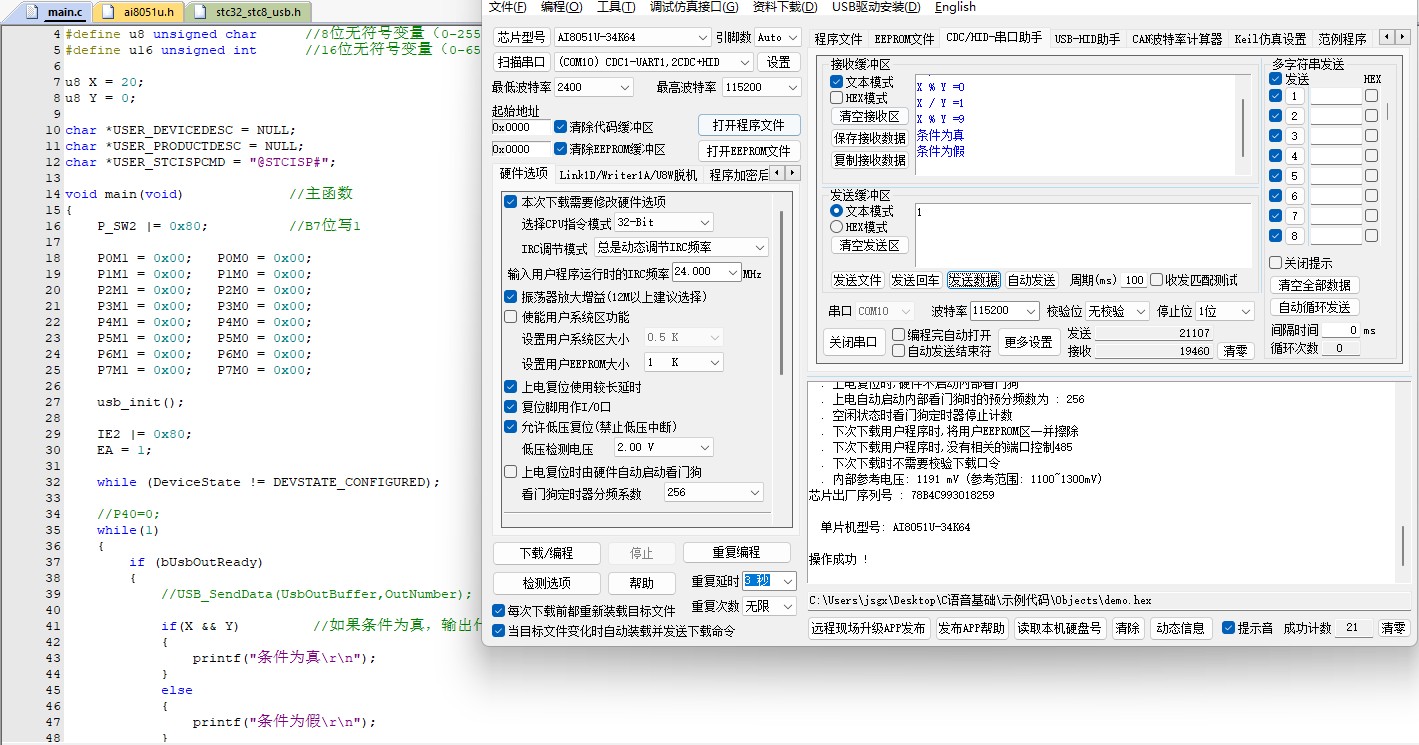Switch to Link1D/Writer1A/U8W脱机 tab
This screenshot has width=1419, height=745.
pyautogui.click(x=628, y=175)
